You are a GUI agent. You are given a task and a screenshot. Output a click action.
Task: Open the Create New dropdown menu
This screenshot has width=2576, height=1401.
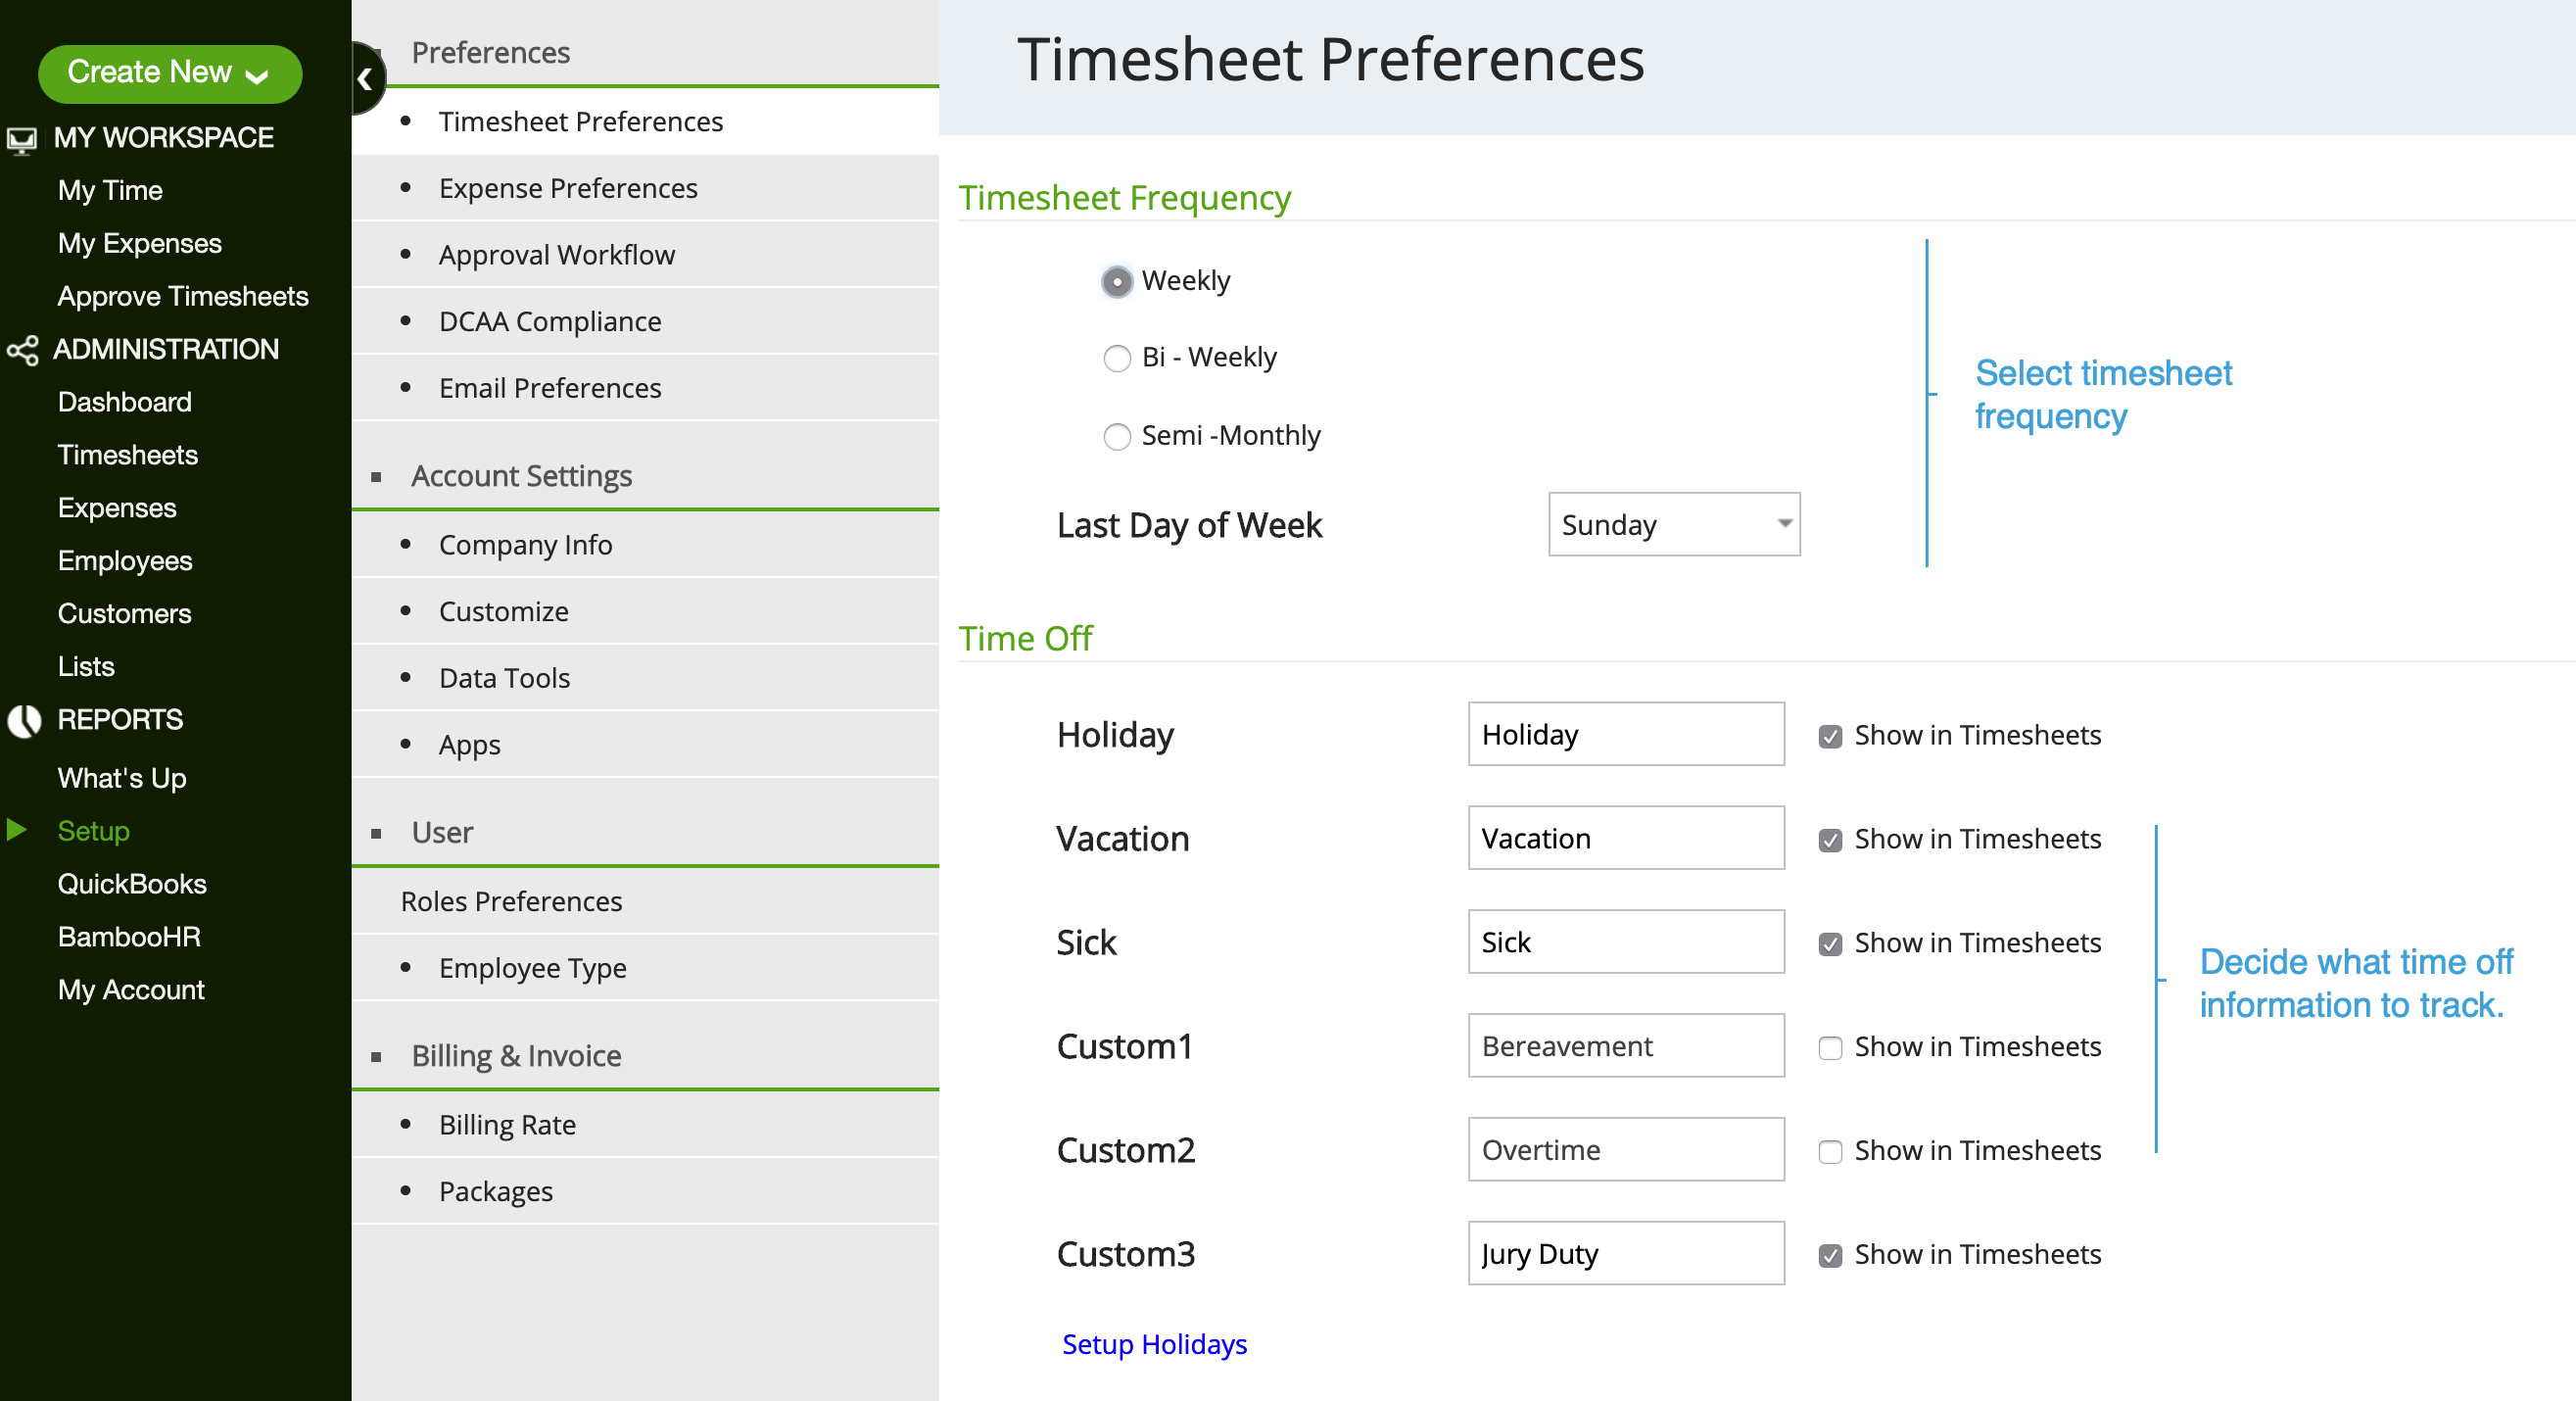tap(169, 73)
